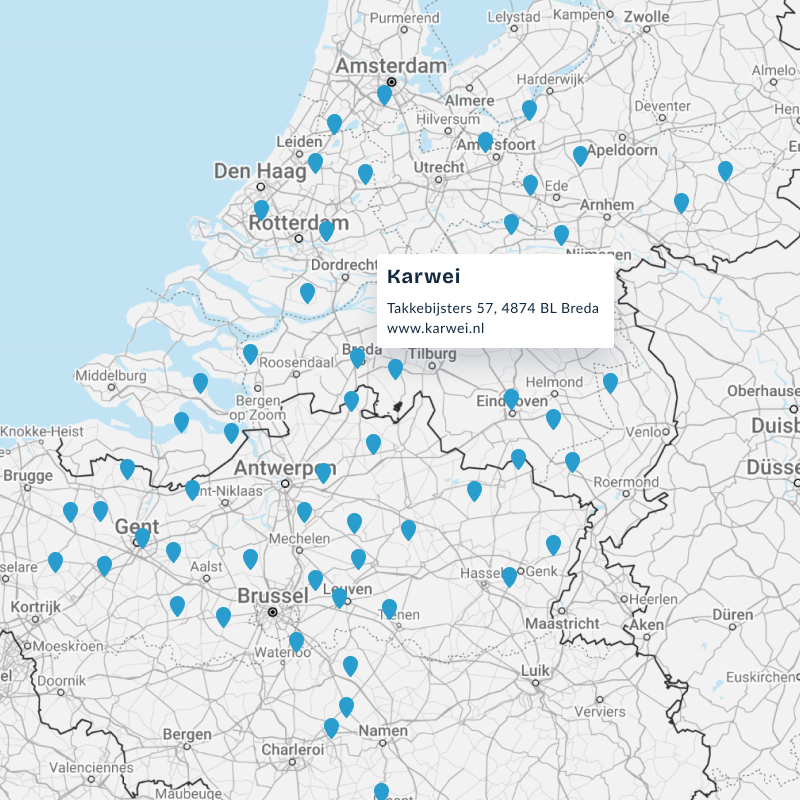This screenshot has height=800, width=800.
Task: Select the store marker near Apeldoorn
Action: (x=580, y=155)
